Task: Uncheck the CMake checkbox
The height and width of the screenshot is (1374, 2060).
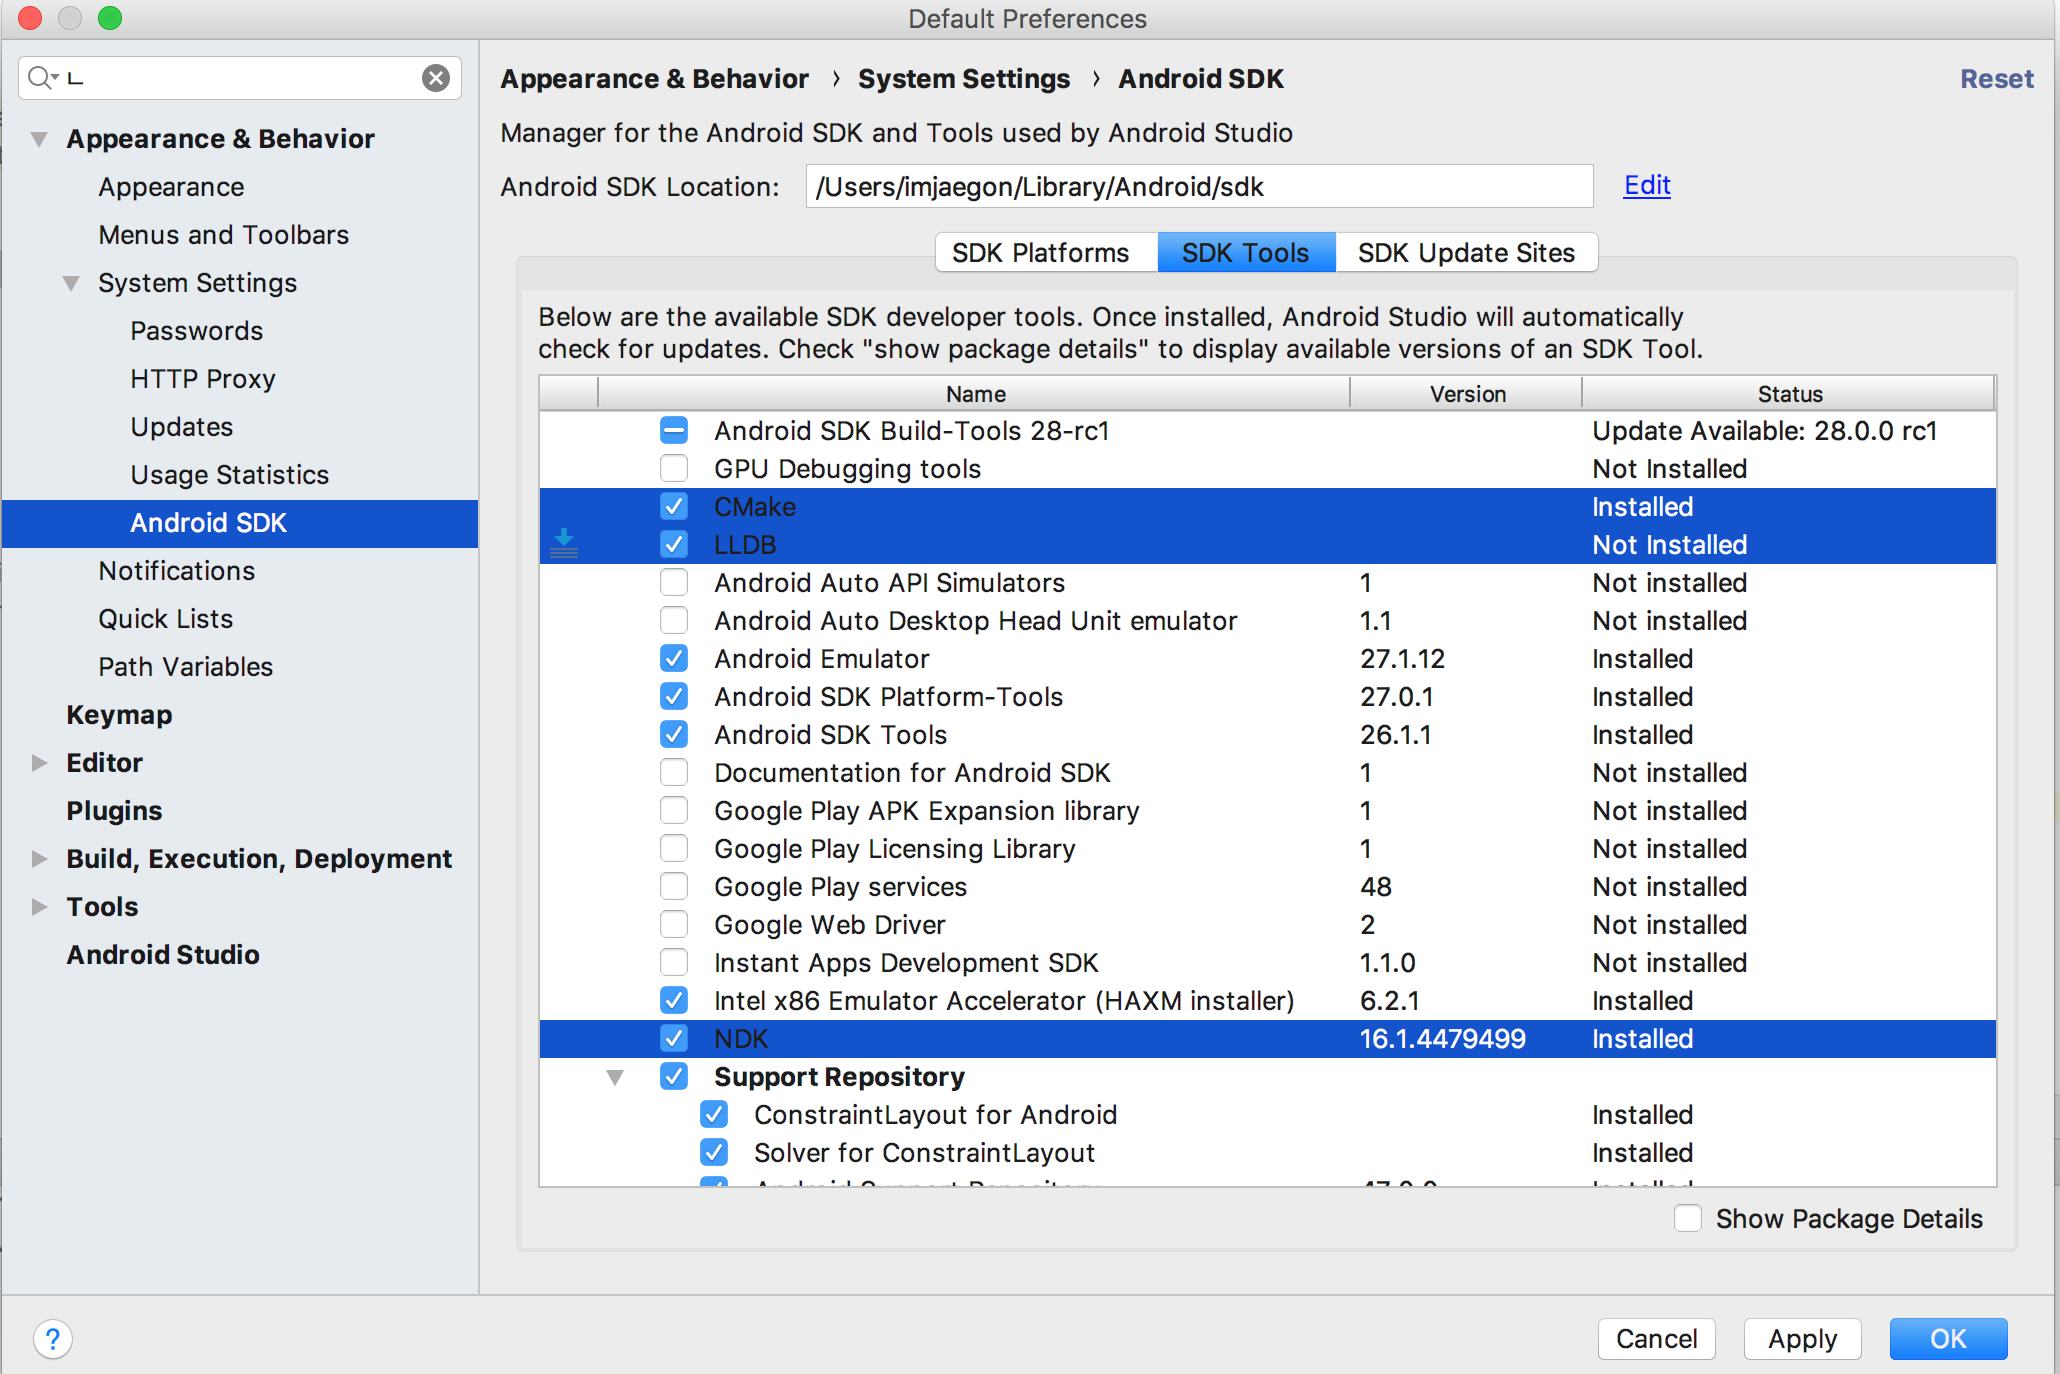Action: tap(674, 506)
